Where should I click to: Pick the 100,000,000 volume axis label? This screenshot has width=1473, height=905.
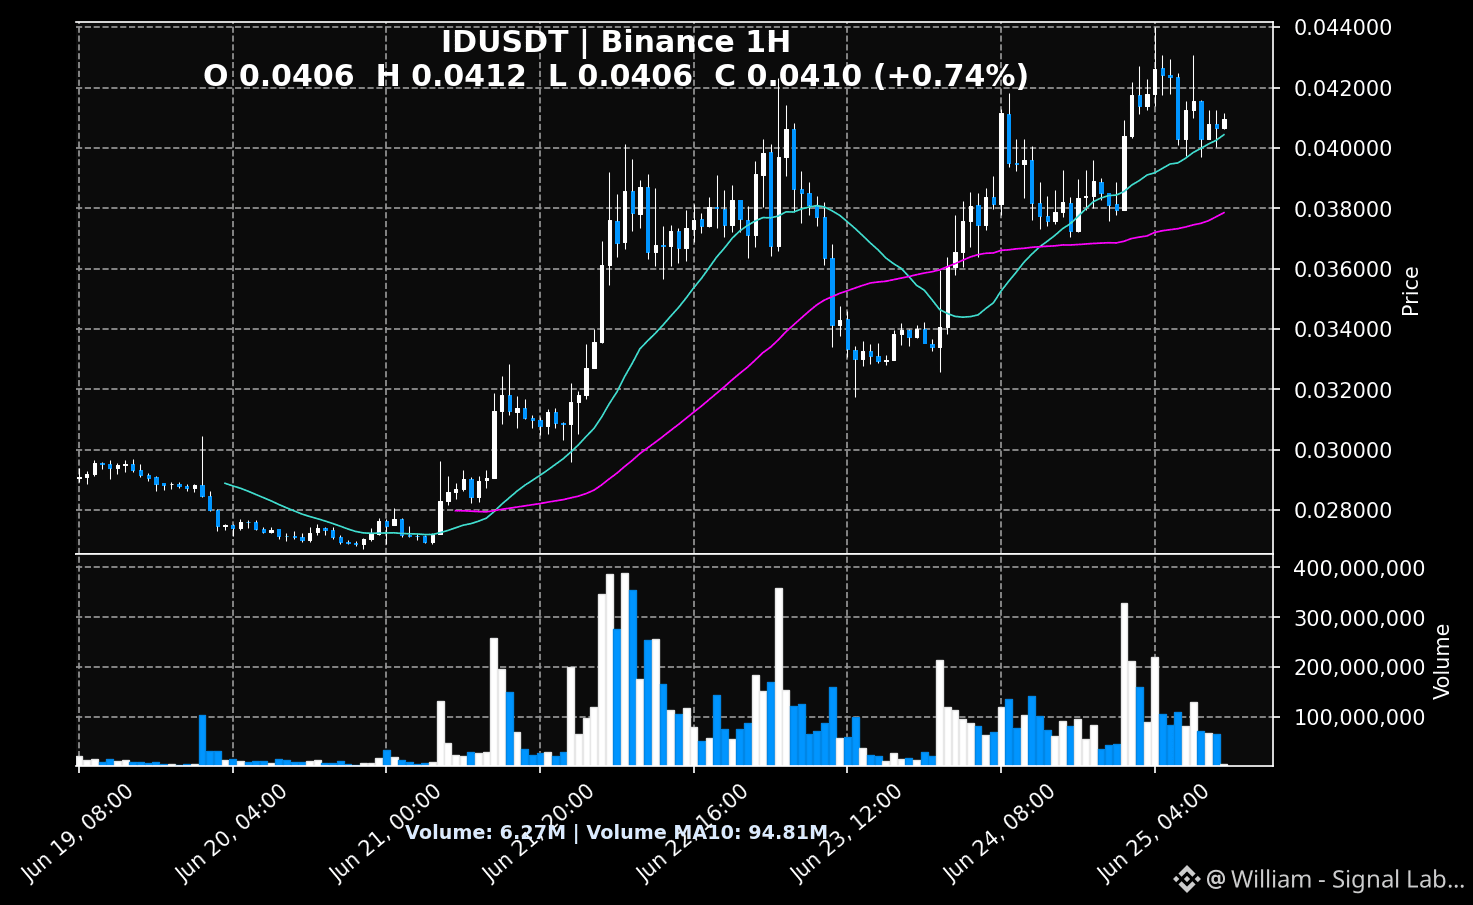pos(1359,718)
